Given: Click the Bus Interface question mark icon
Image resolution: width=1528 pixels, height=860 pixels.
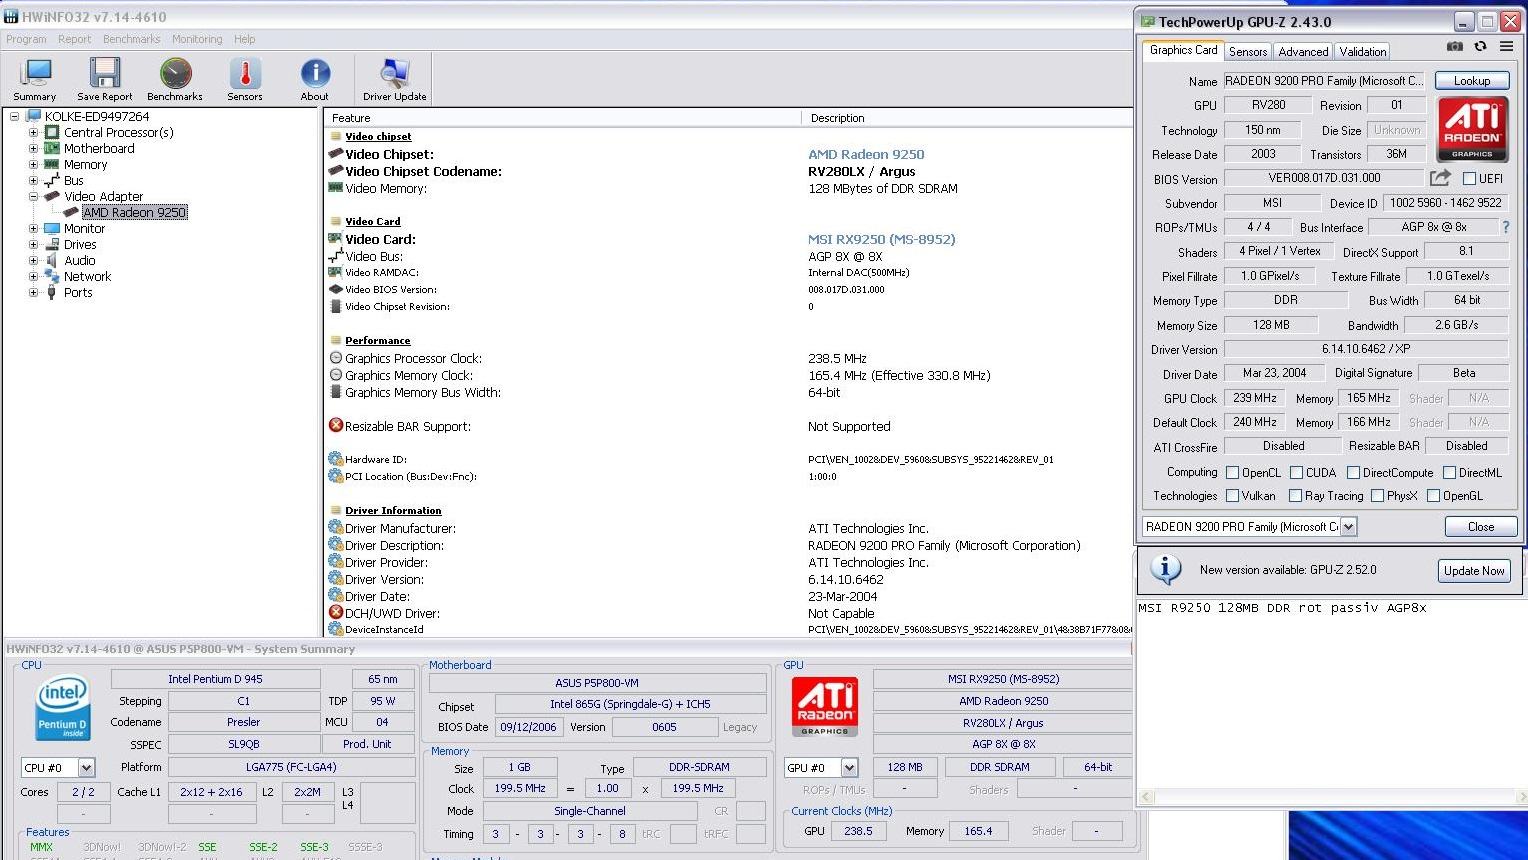Looking at the screenshot, I should (1506, 227).
